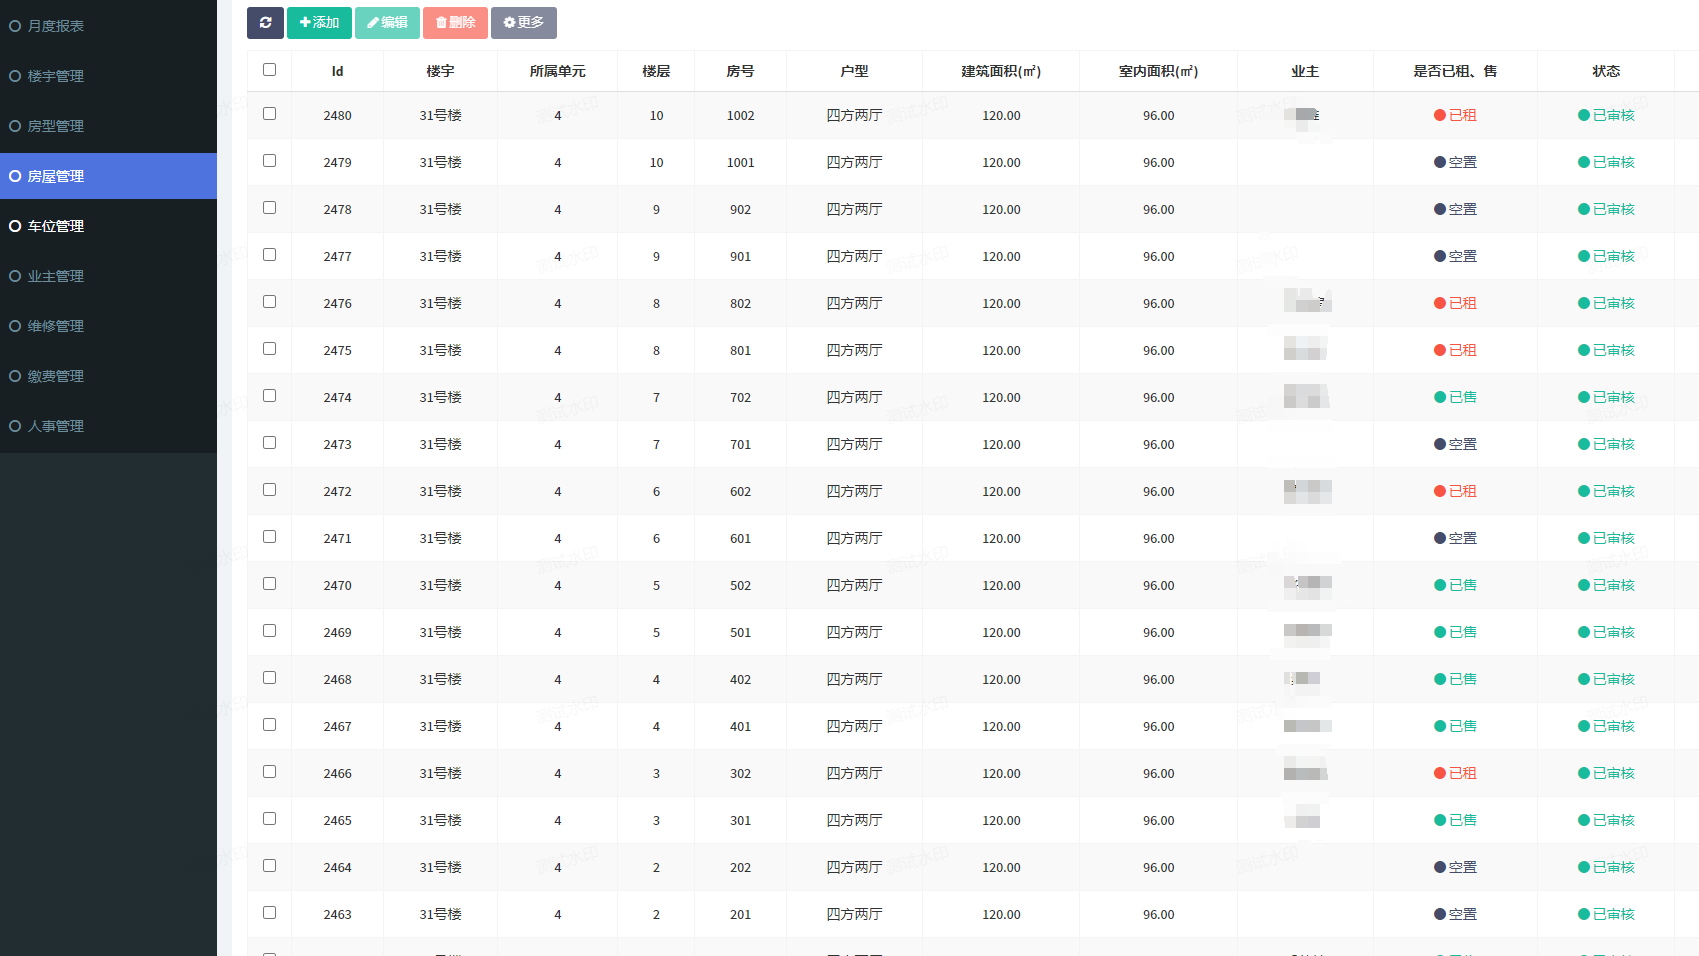This screenshot has height=956, width=1699.
Task: Click the green 添加 add button
Action: coord(319,23)
